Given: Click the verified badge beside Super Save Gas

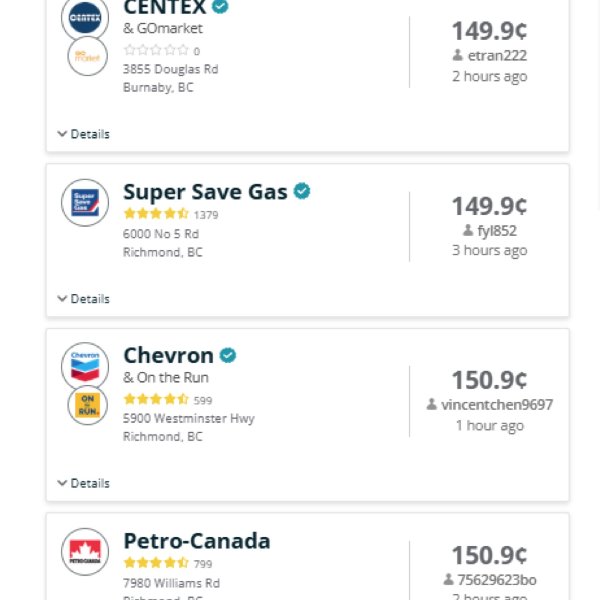Looking at the screenshot, I should click(x=301, y=191).
